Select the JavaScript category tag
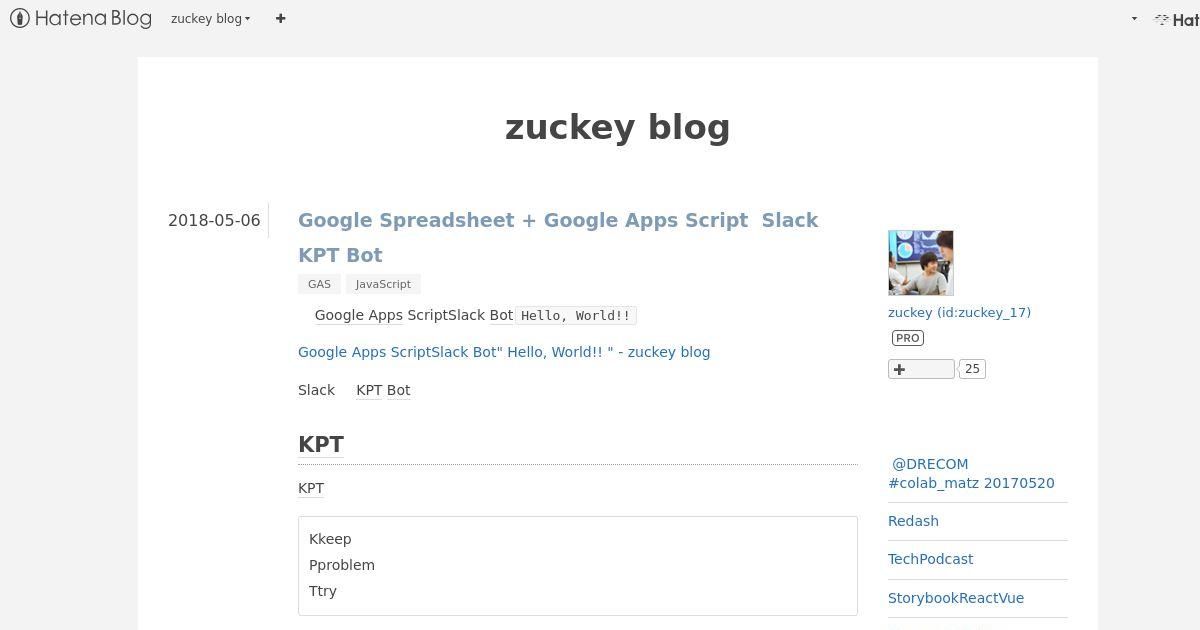Screen dimensions: 1200x630 tap(383, 284)
